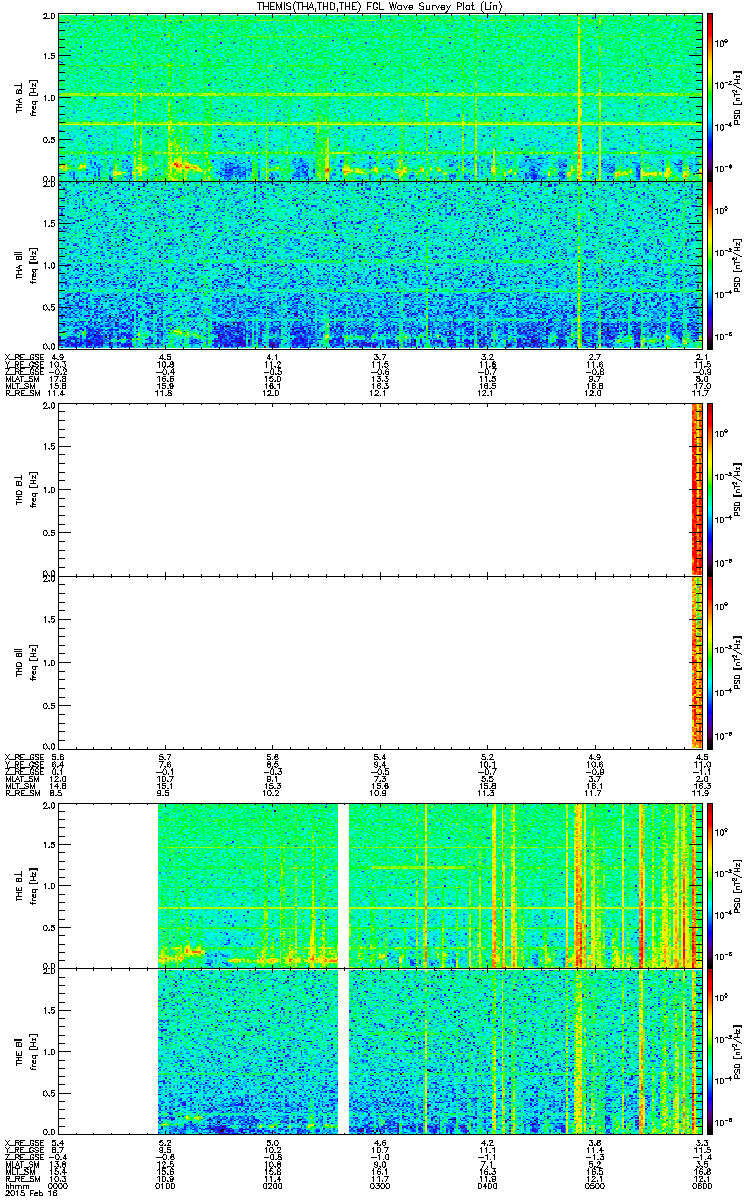Click the THE BII freq [Hz] axis label
Viewport: 750px width, 1200px height.
[x=34, y=1051]
